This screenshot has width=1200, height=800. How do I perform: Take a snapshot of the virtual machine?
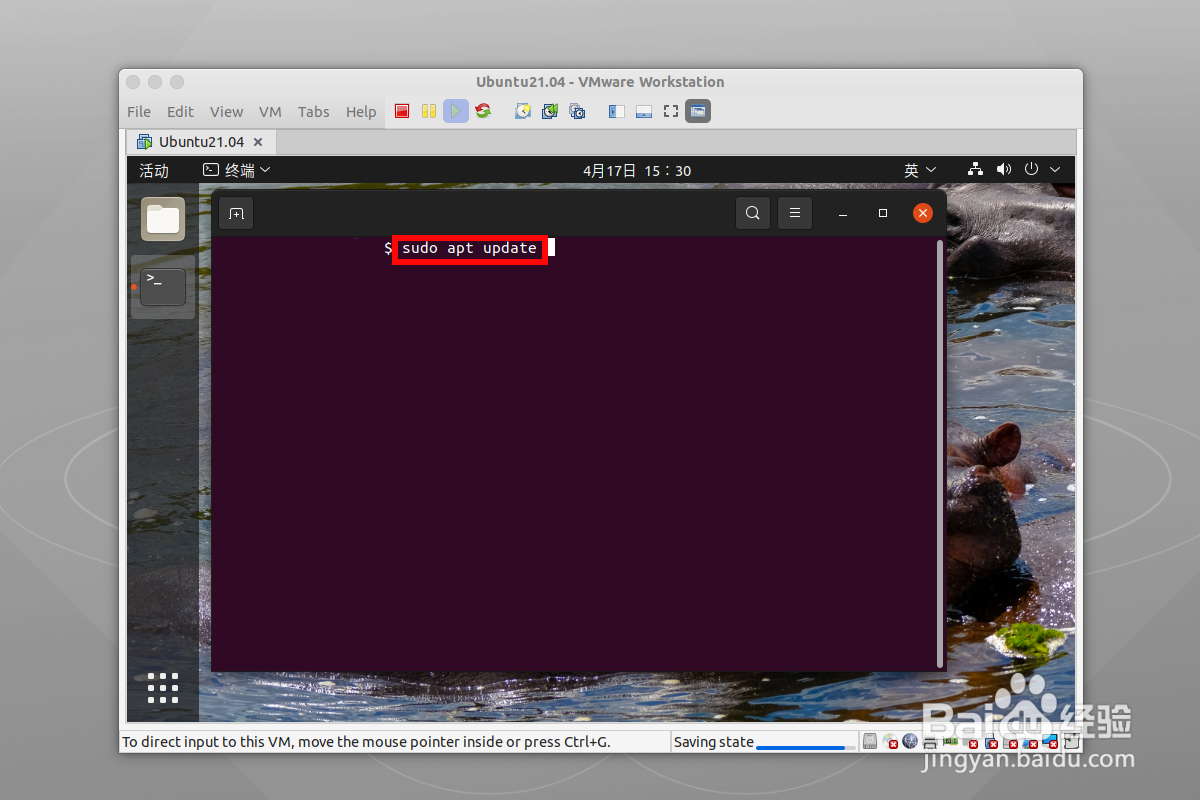[522, 111]
